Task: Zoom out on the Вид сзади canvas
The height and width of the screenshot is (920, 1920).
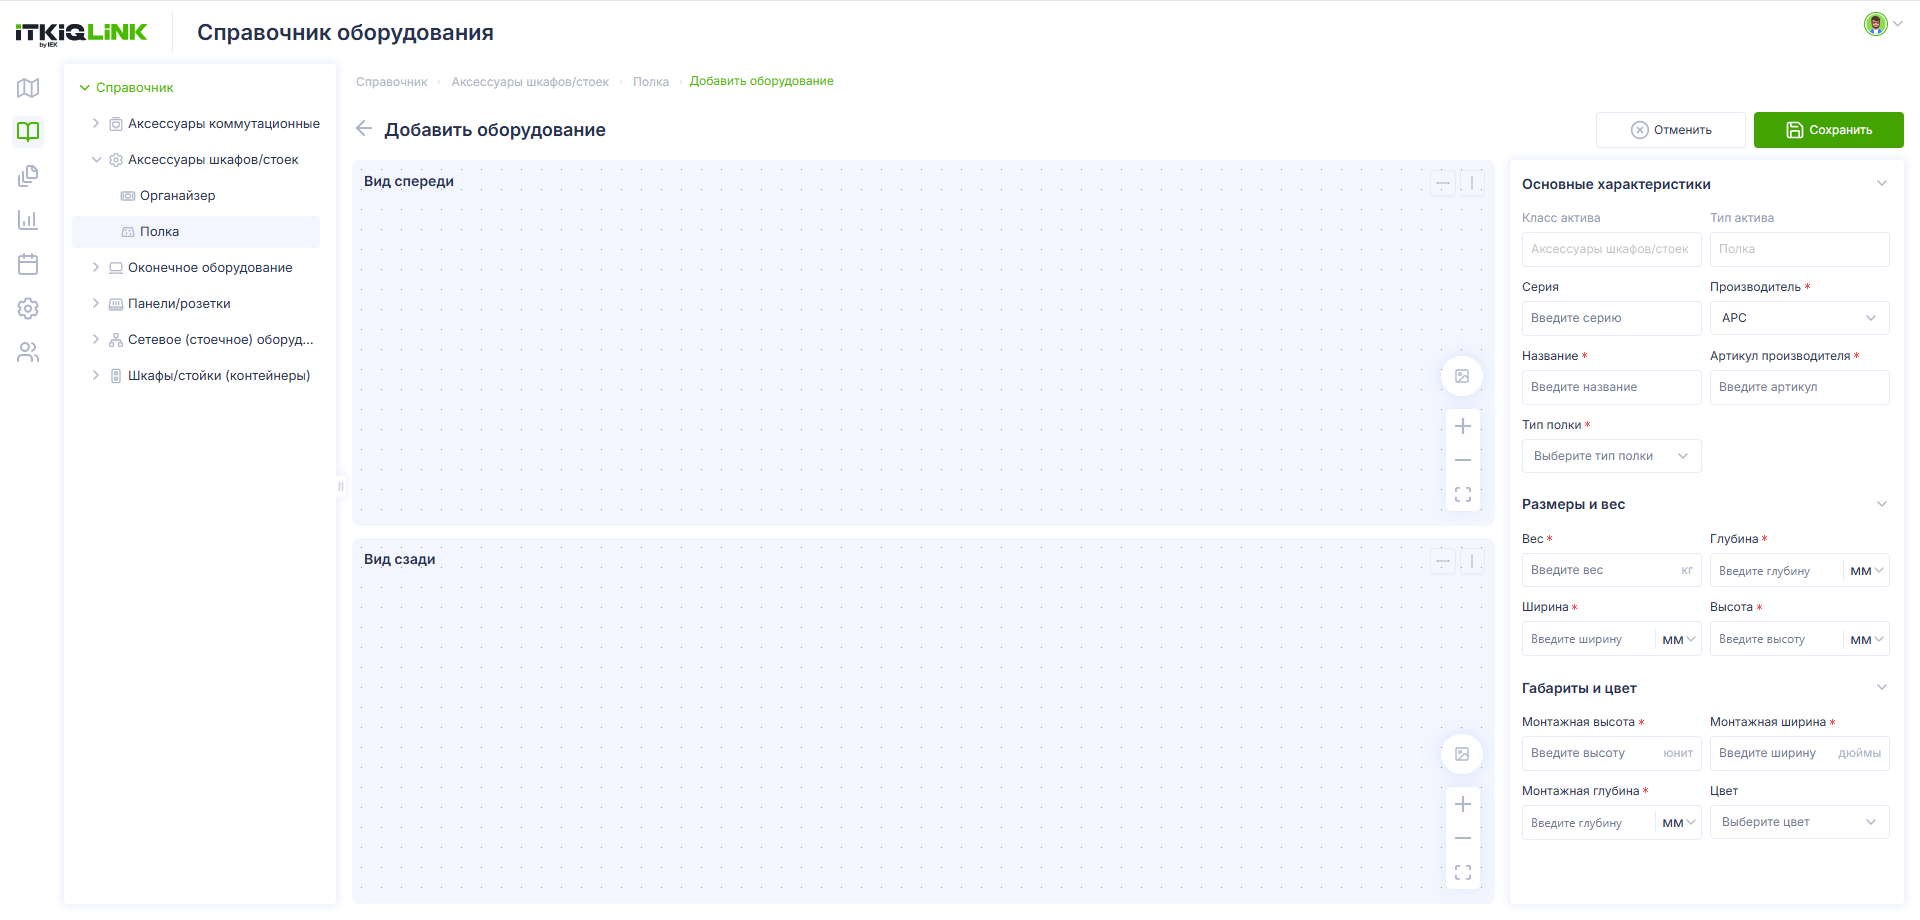Action: (1463, 838)
